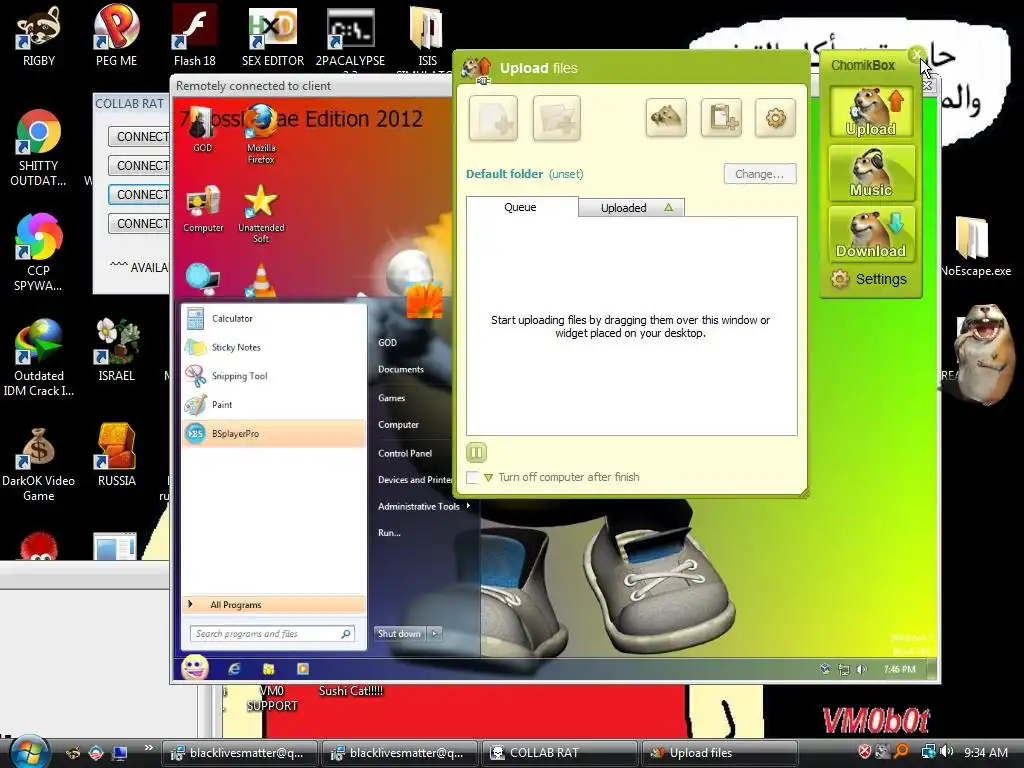1024x768 pixels.
Task: Open the PEG ME desktop shortcut
Action: point(116,37)
